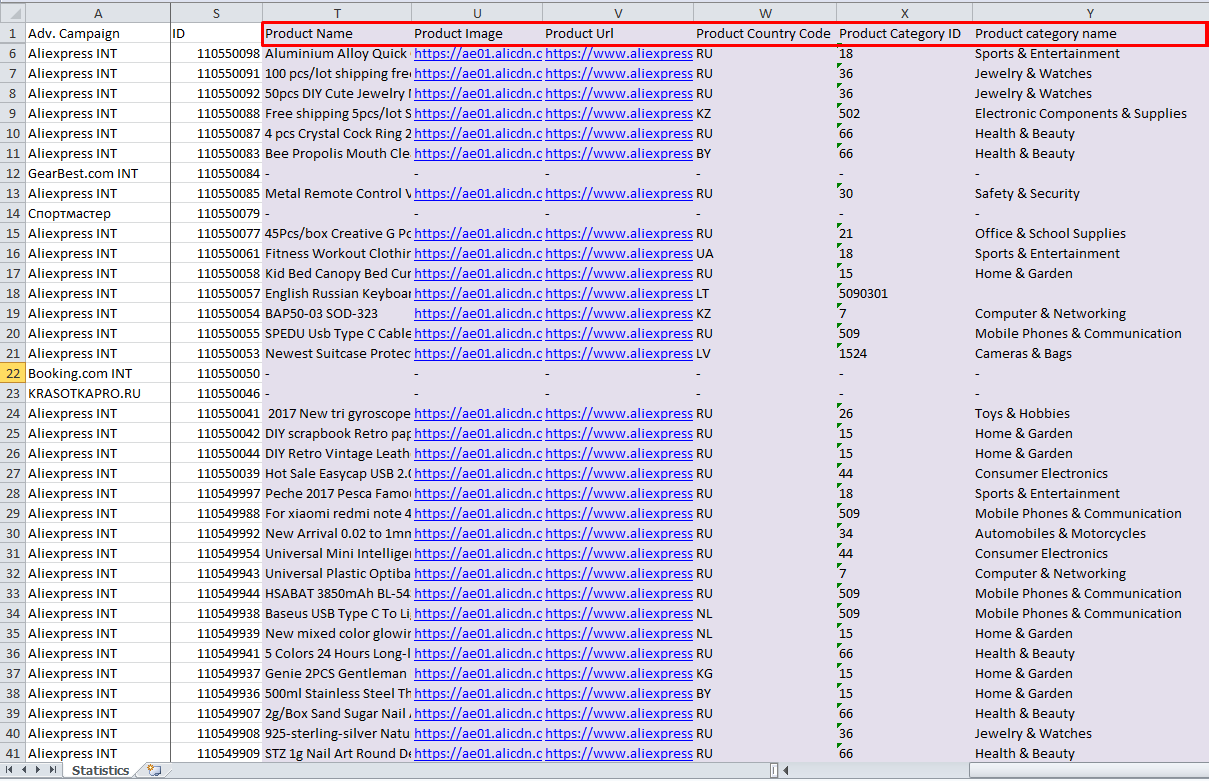Image resolution: width=1209 pixels, height=781 pixels.
Task: Click the Select All corner box
Action: pos(12,13)
